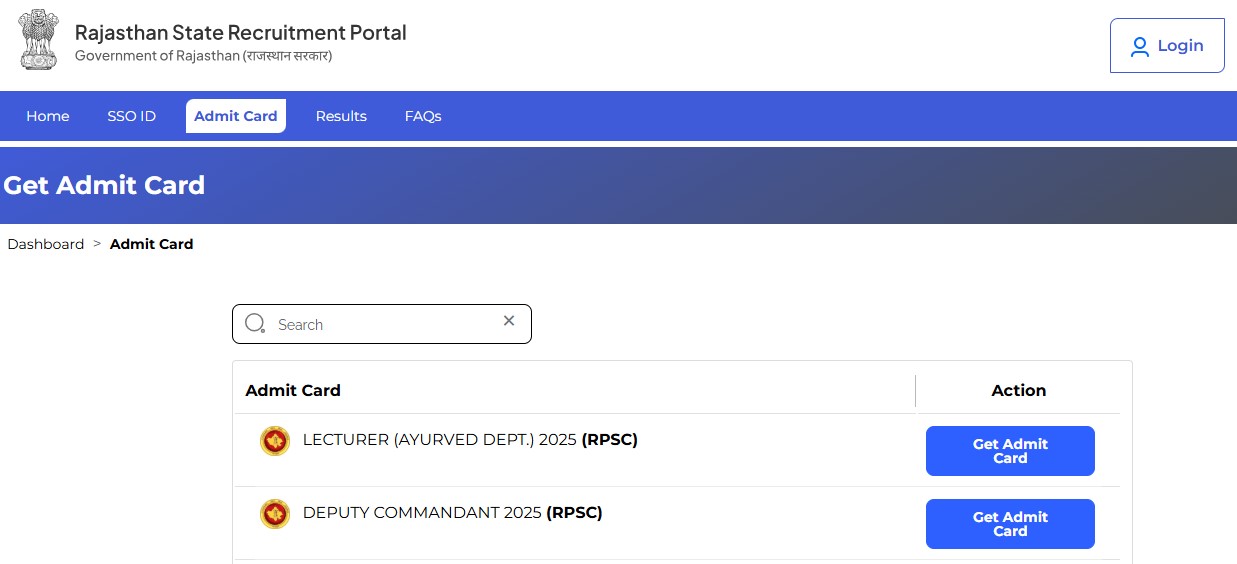Image resolution: width=1237 pixels, height=564 pixels.
Task: Open the SSO ID menu item
Action: click(132, 116)
